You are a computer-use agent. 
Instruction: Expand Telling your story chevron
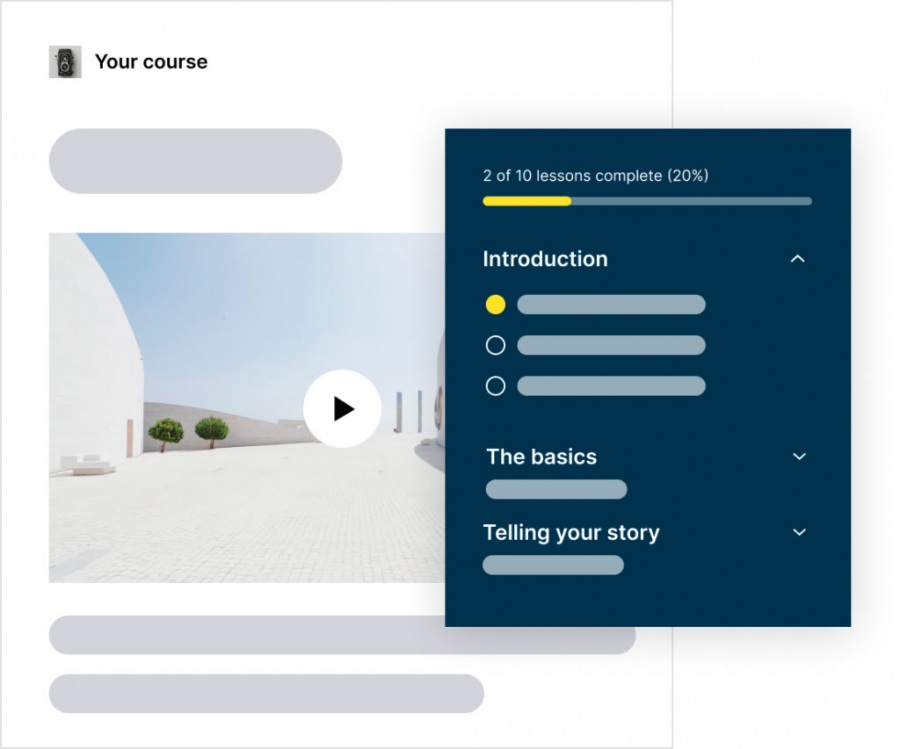(x=799, y=533)
